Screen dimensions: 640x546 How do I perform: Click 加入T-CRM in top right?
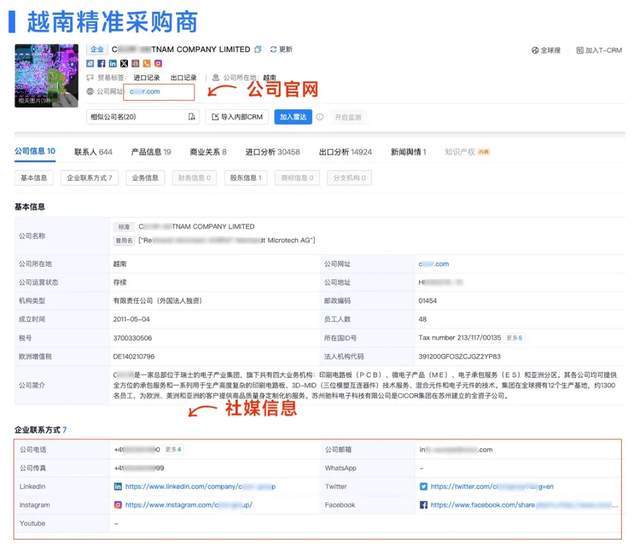600,49
